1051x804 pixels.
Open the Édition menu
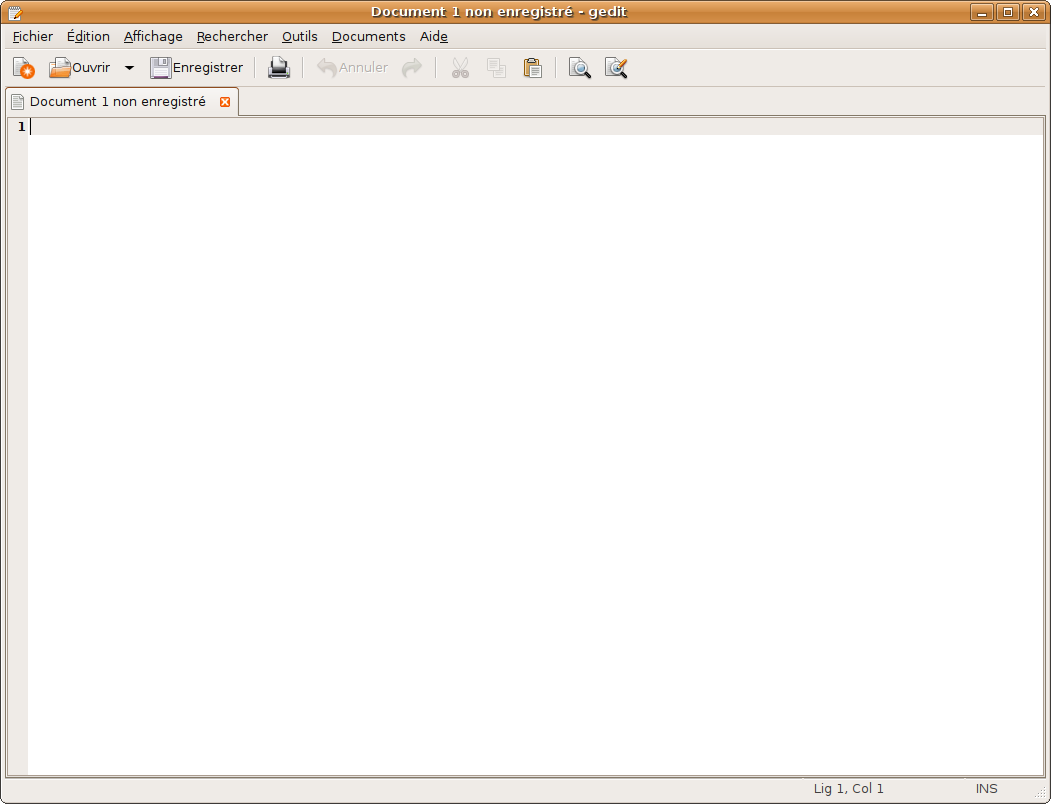pos(88,36)
